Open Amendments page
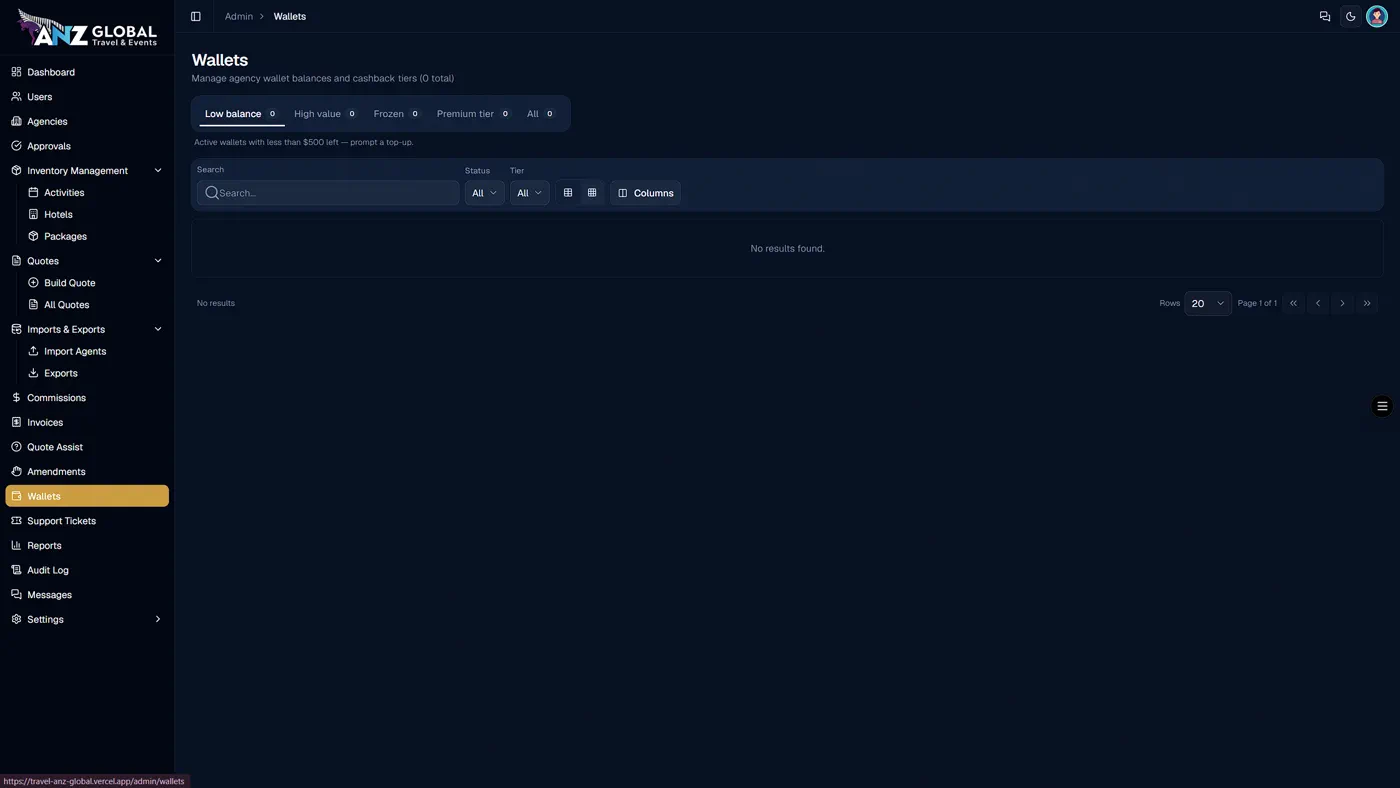The image size is (1400, 788). tap(87, 472)
